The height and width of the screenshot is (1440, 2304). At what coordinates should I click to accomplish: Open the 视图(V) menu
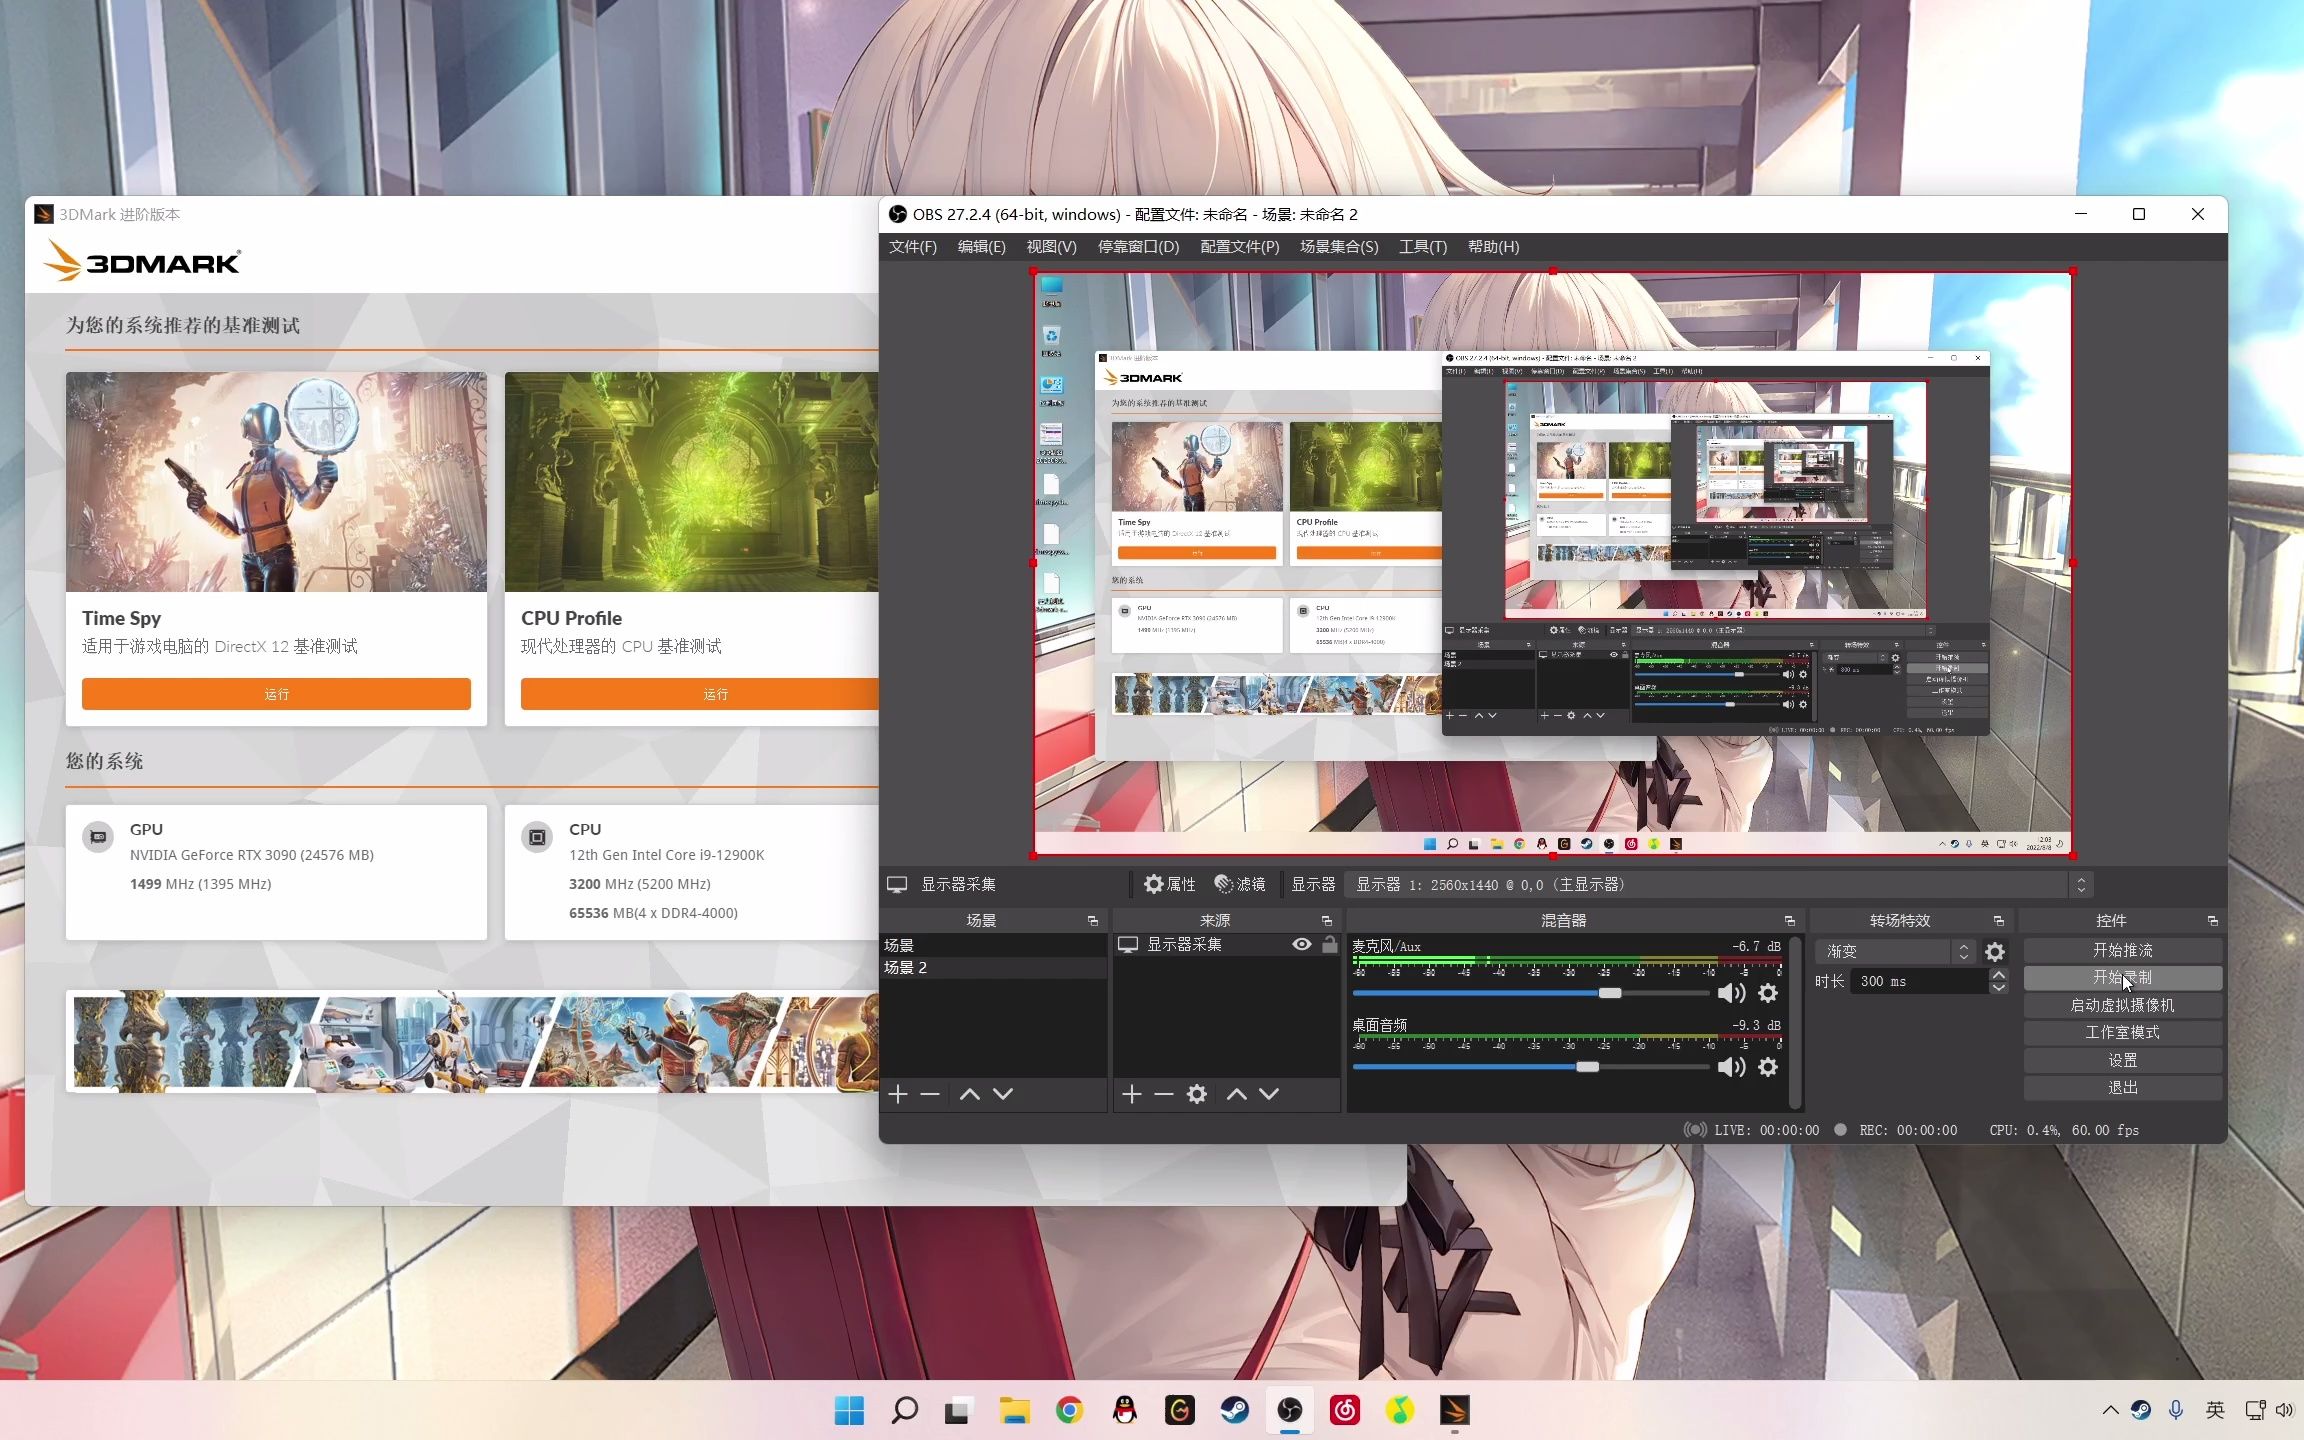(1051, 246)
